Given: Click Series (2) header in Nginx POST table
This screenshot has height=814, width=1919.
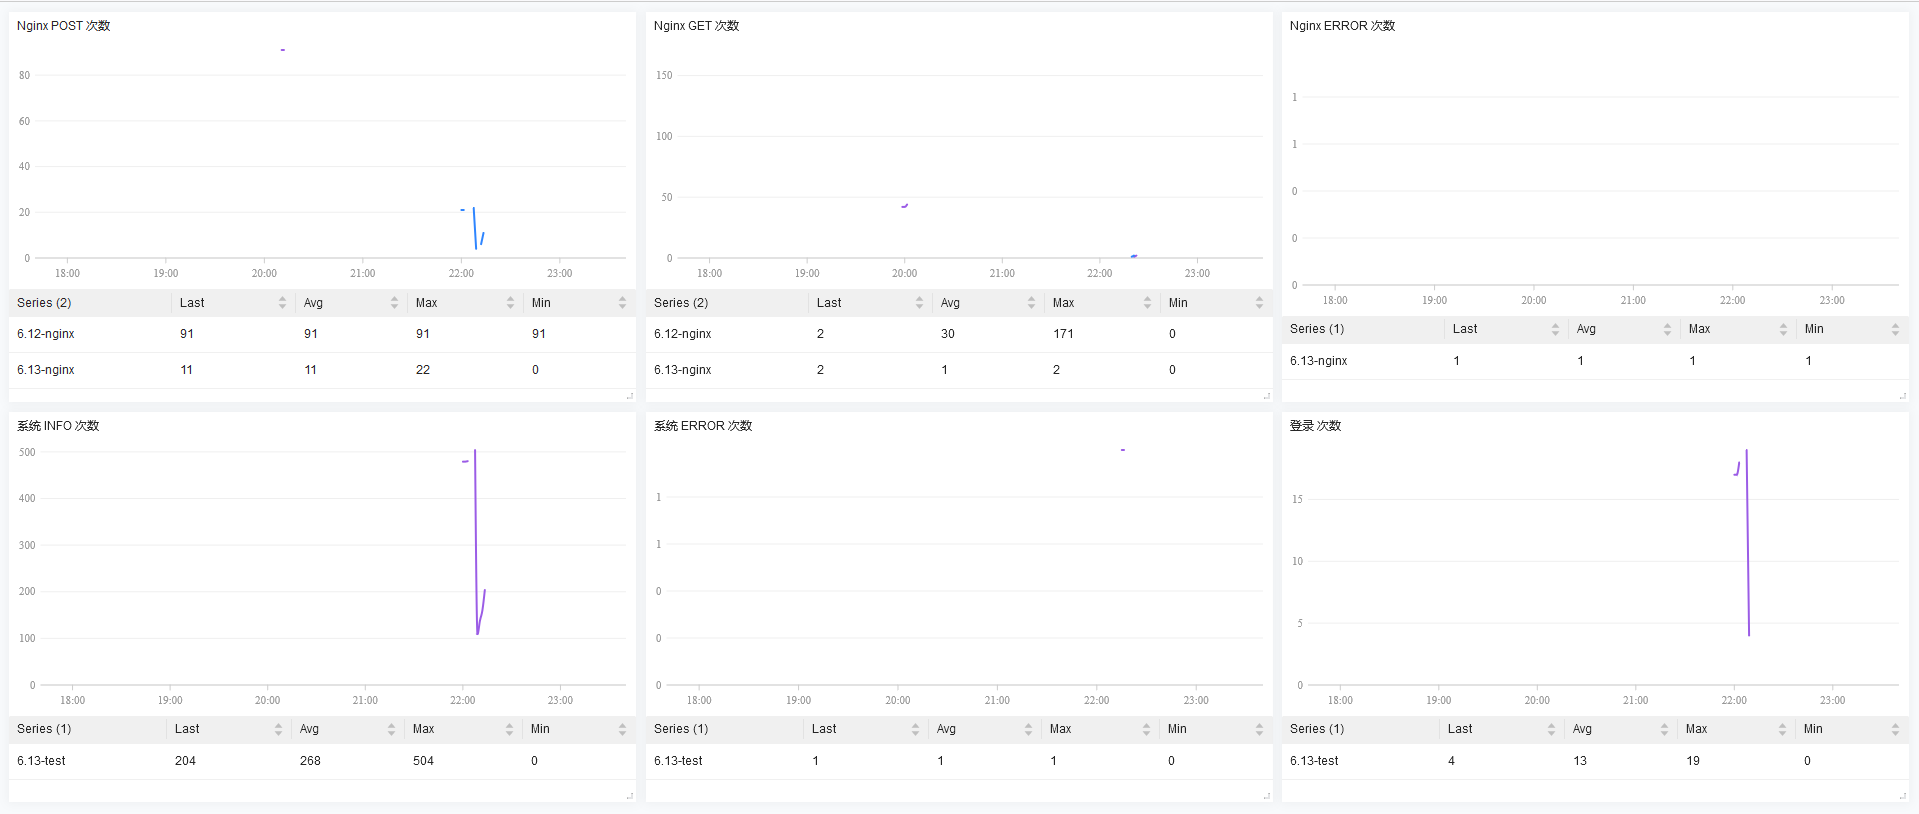Looking at the screenshot, I should (44, 303).
